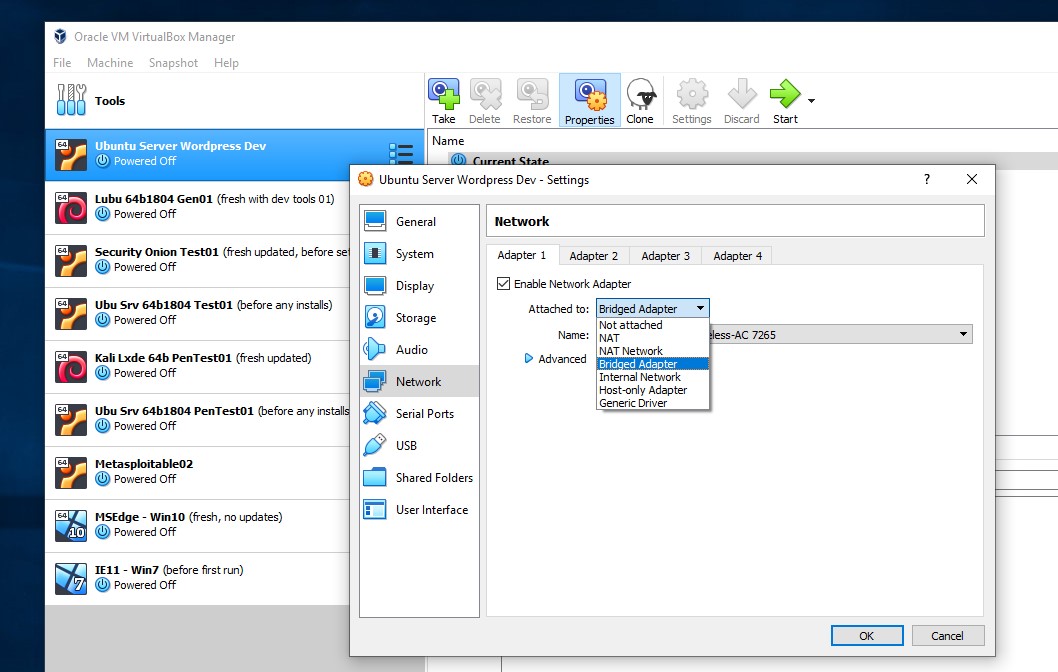This screenshot has height=672, width=1058.
Task: Click the Clone sheep icon
Action: (640, 101)
